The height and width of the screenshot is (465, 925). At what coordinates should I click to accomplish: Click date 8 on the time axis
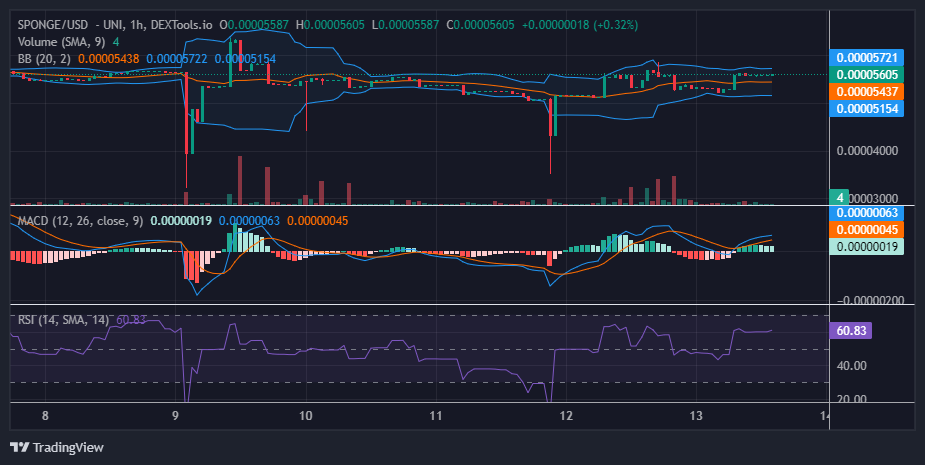(45, 415)
